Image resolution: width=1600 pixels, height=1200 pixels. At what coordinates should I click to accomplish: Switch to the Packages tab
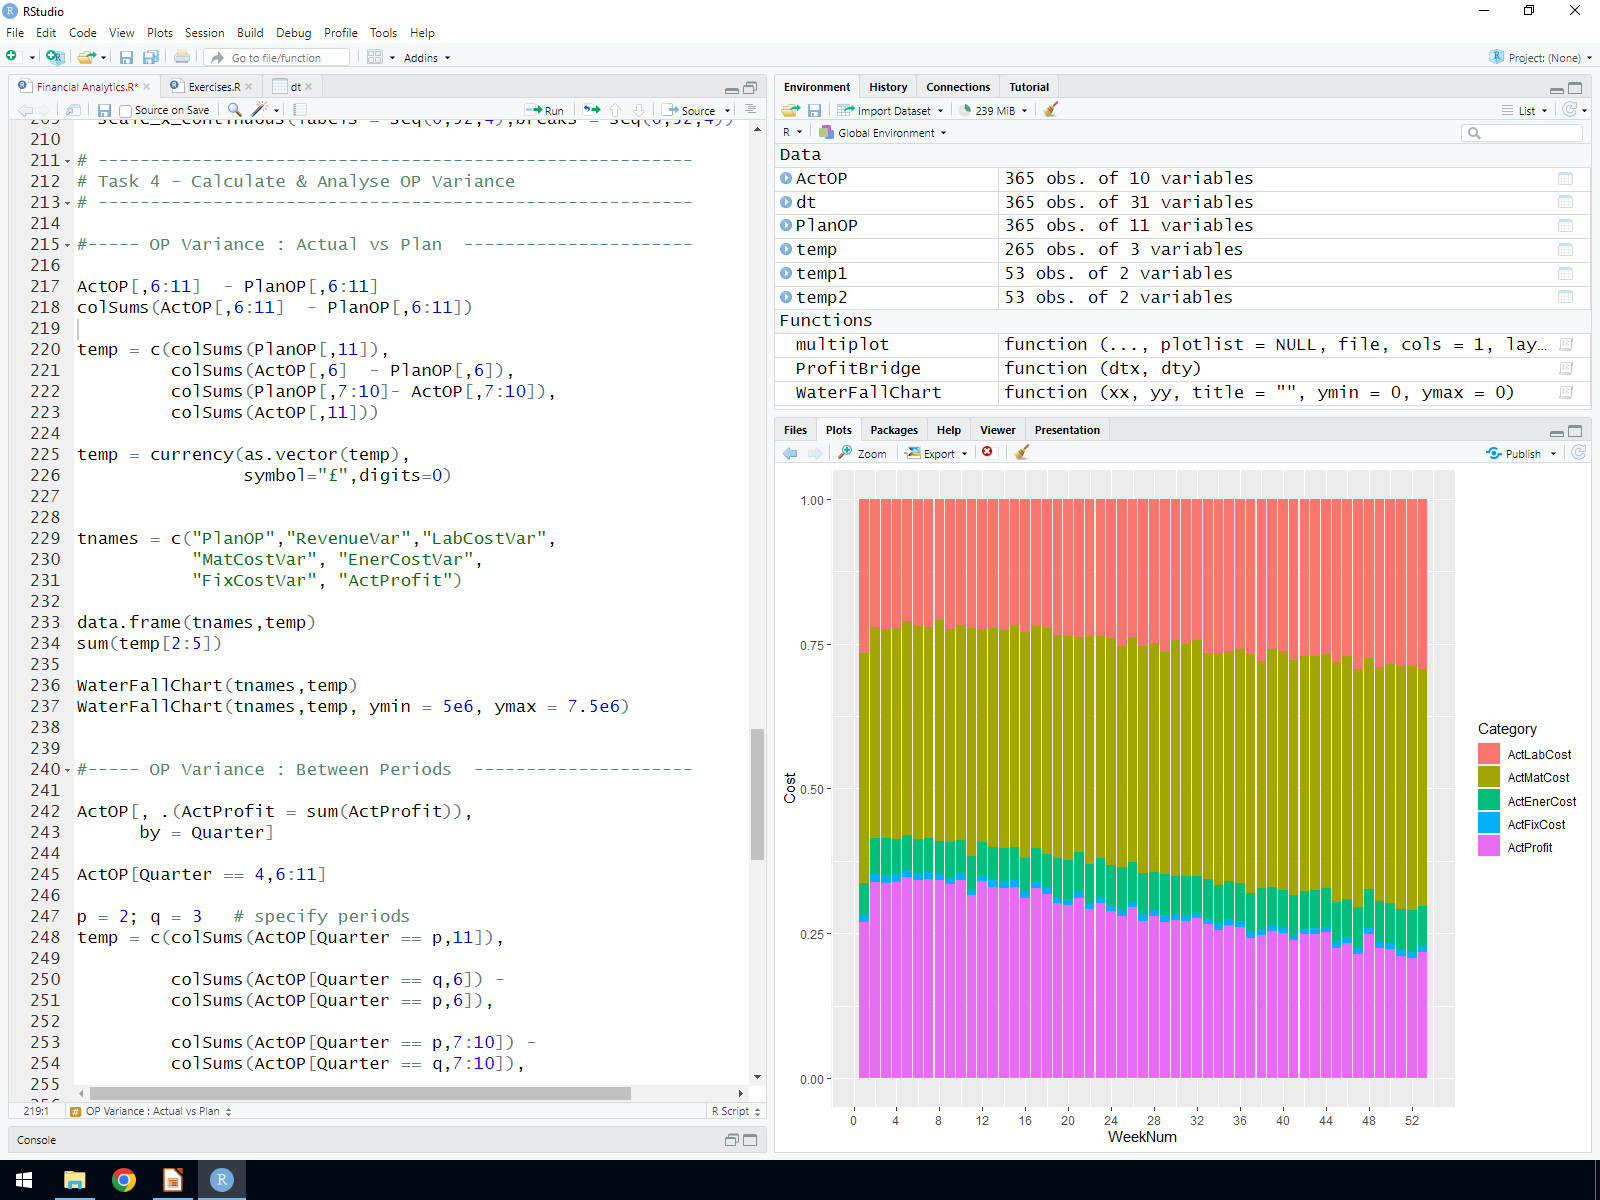click(x=893, y=430)
